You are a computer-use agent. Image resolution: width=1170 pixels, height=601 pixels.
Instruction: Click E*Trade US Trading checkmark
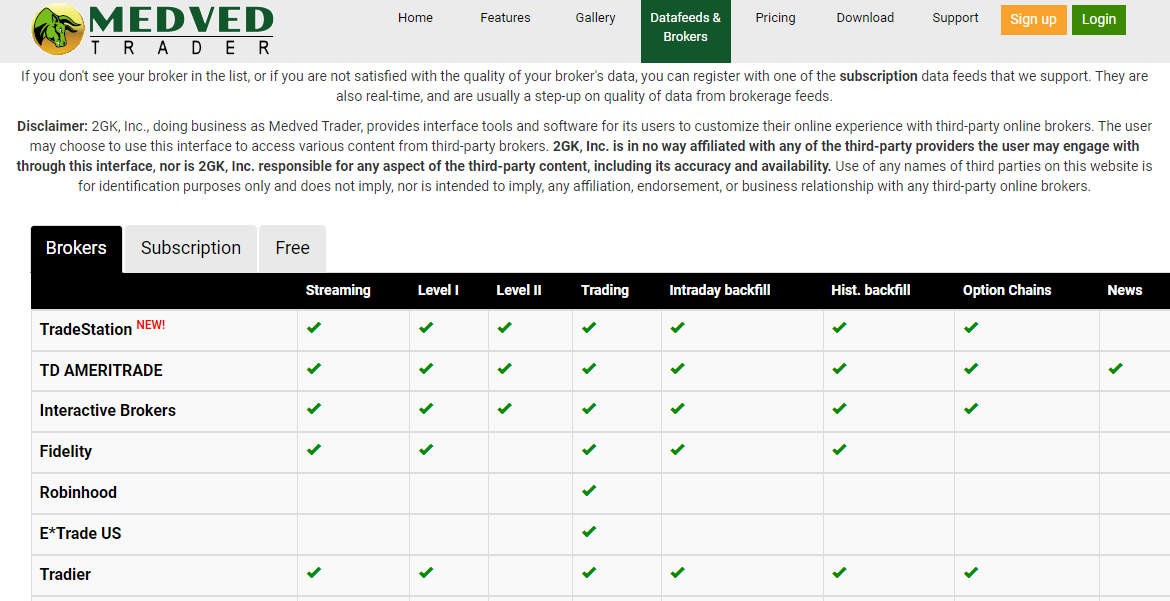589,532
